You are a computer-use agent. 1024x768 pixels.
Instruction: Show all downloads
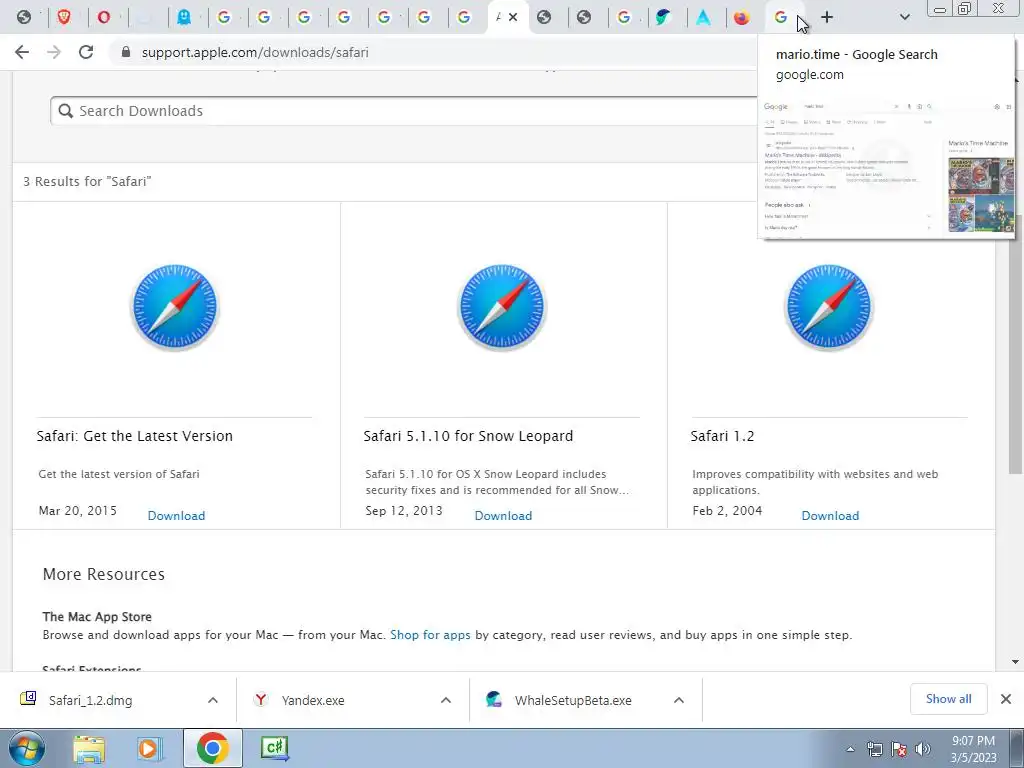[x=948, y=699]
